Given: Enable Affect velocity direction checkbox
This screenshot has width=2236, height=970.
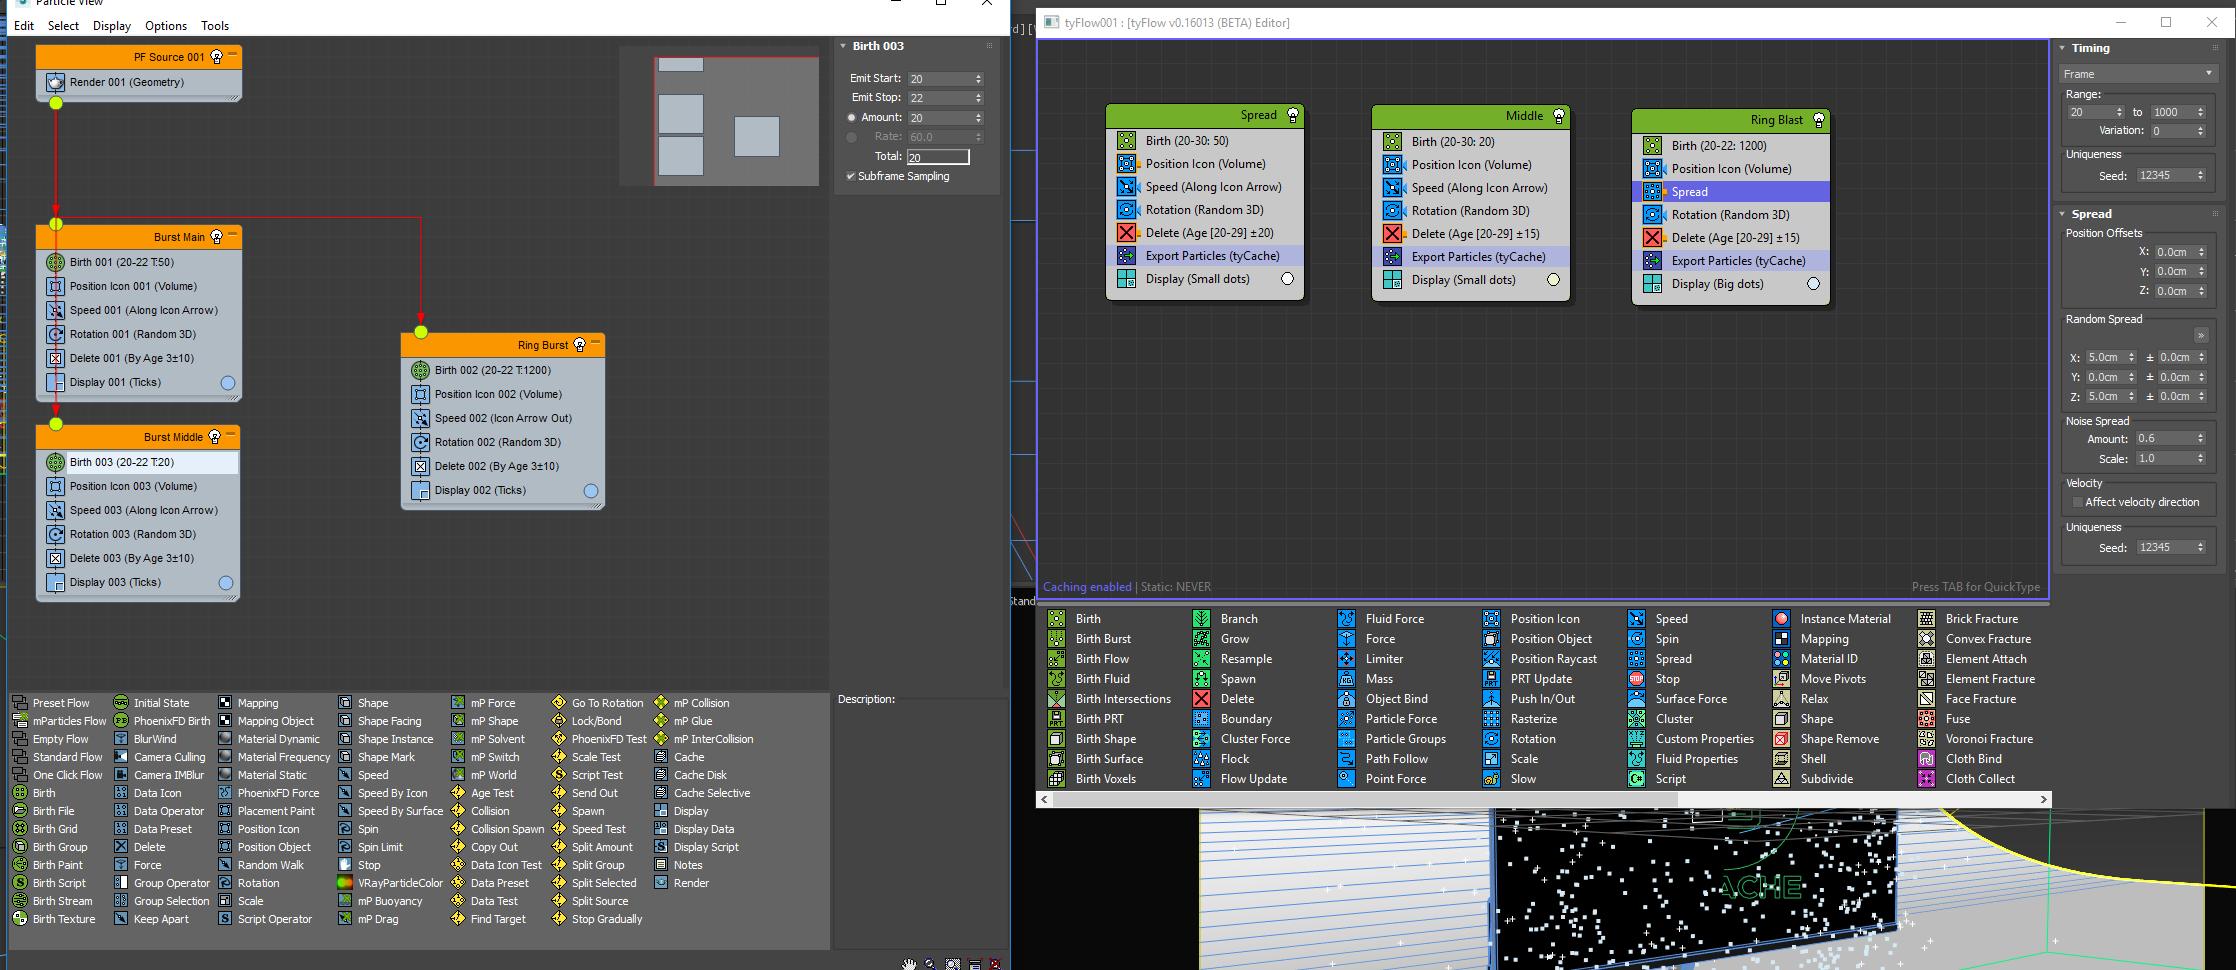Looking at the screenshot, I should click(2077, 502).
